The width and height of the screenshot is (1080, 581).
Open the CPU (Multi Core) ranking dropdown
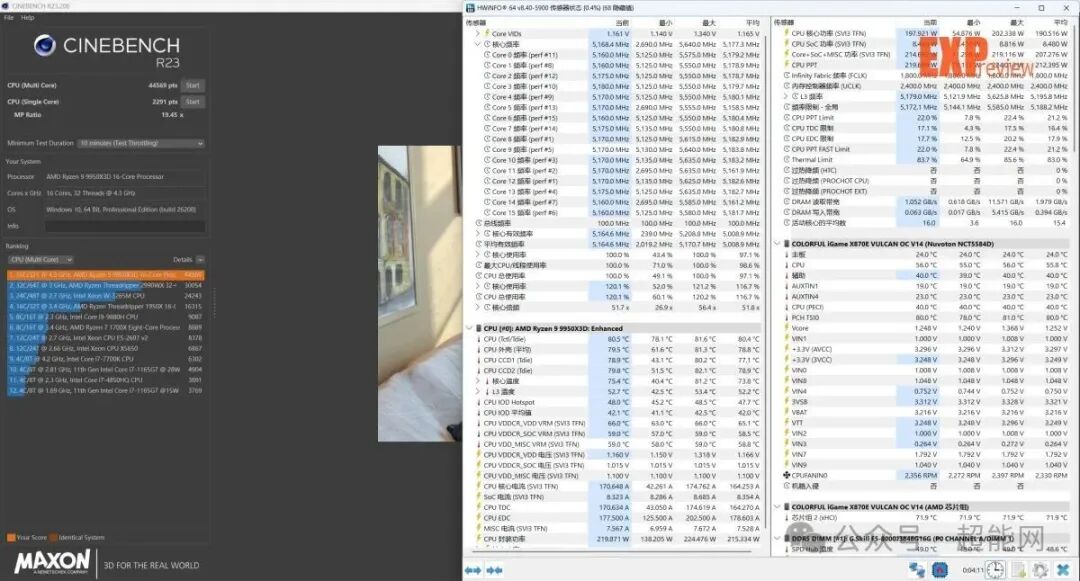(x=40, y=259)
